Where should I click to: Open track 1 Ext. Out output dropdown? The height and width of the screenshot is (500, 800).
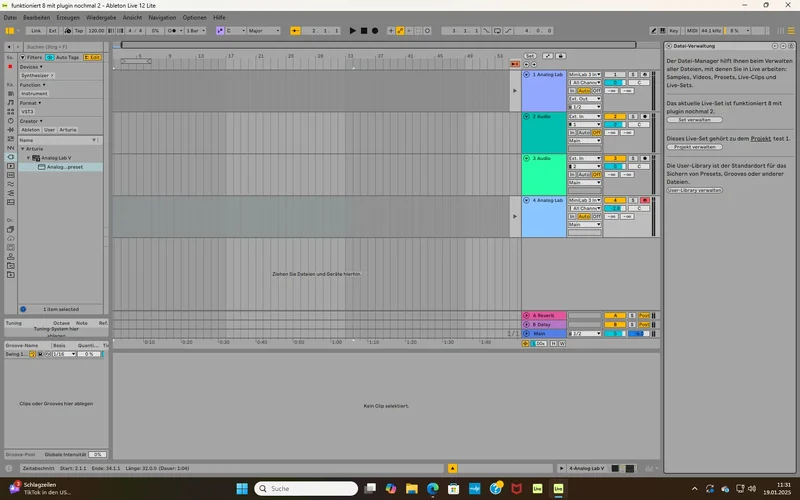[585, 99]
